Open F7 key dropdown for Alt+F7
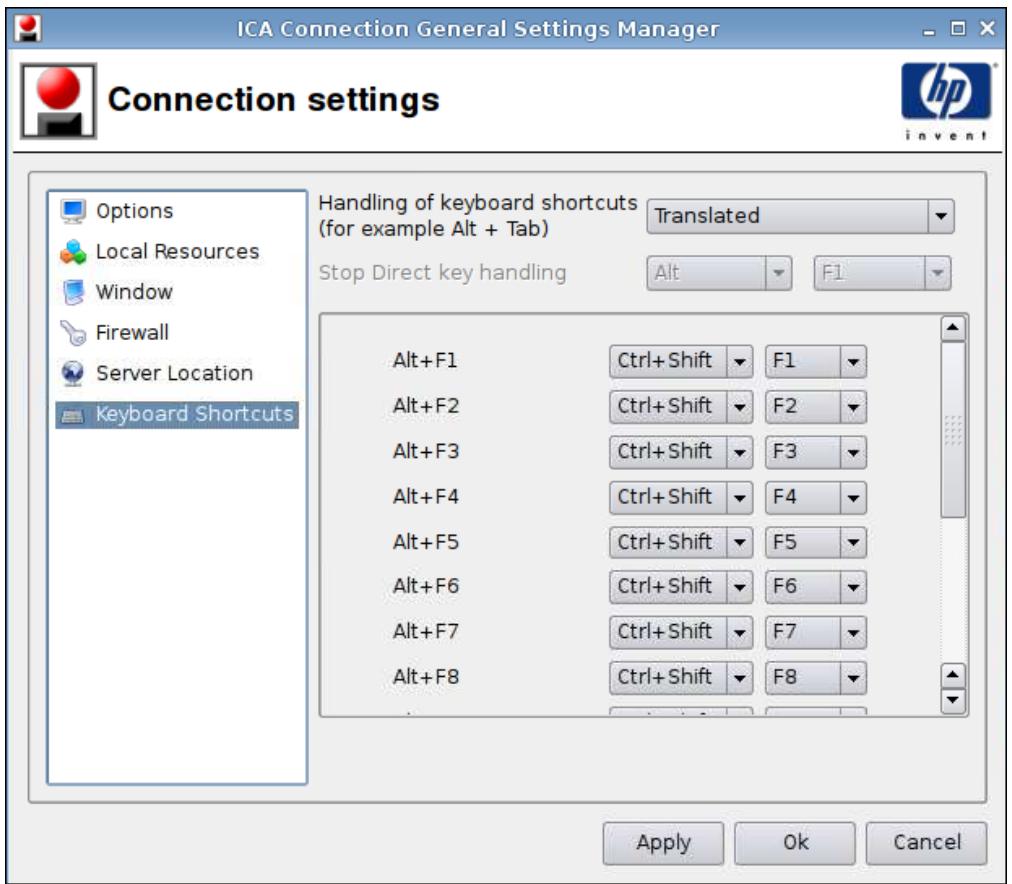This screenshot has height=884, width=1012. 816,632
